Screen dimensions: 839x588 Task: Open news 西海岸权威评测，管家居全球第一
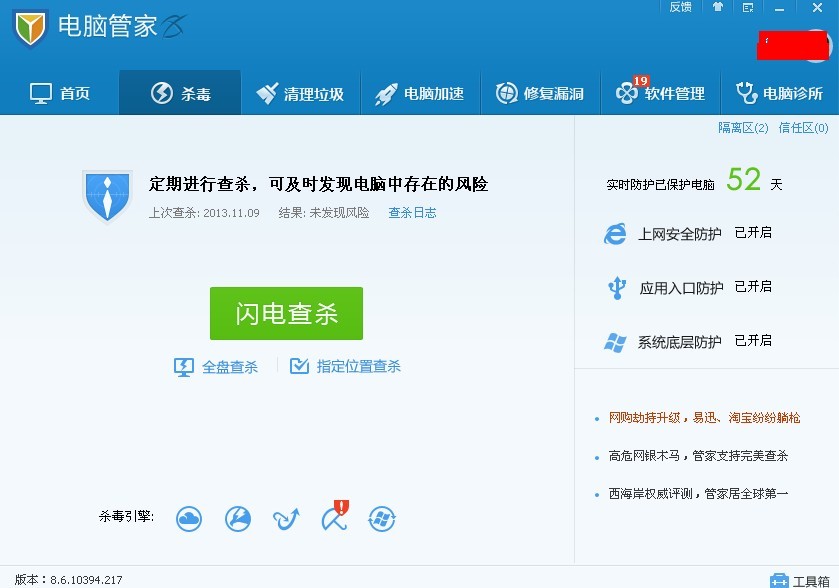tap(698, 493)
